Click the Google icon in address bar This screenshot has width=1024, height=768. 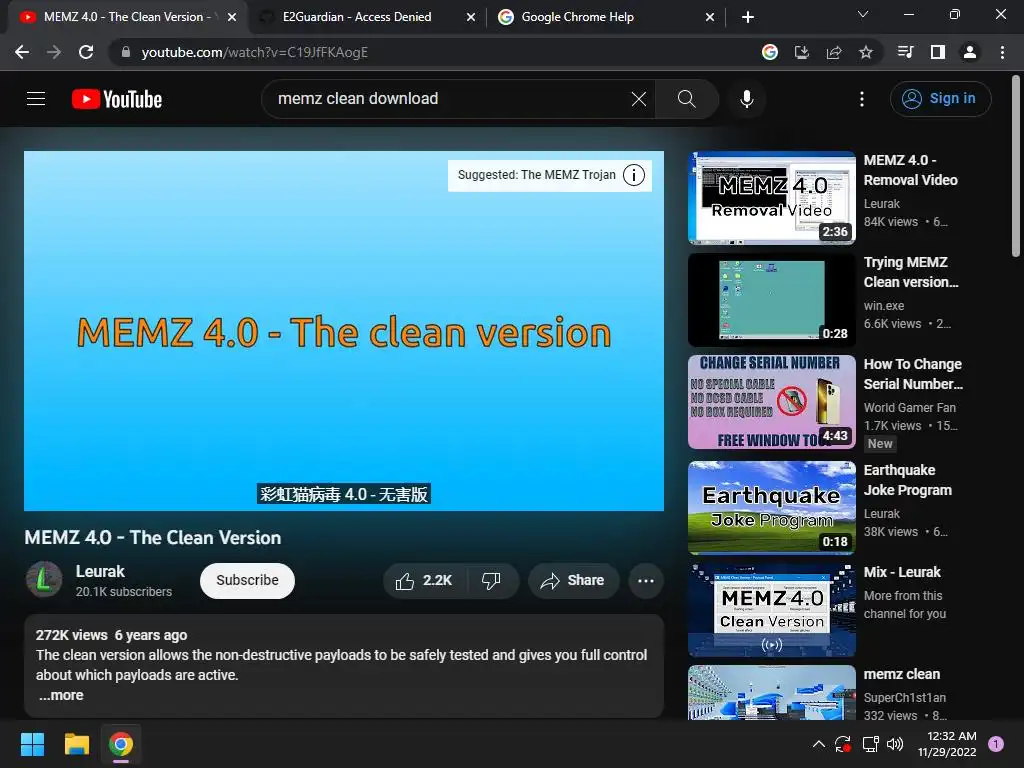(x=770, y=52)
